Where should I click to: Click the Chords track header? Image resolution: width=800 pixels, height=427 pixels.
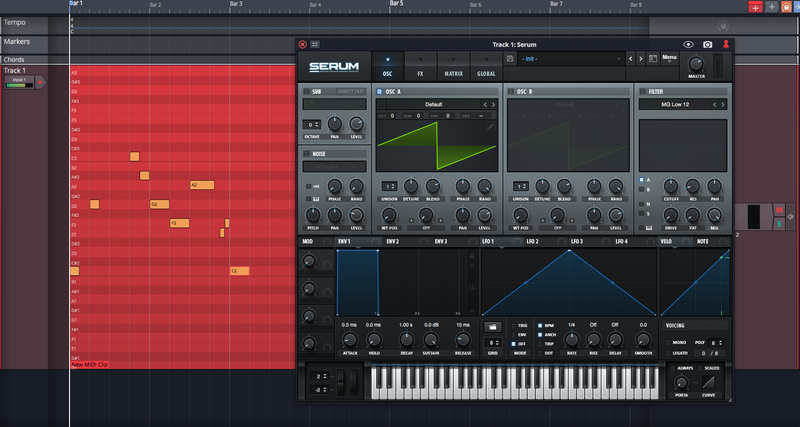[x=24, y=60]
